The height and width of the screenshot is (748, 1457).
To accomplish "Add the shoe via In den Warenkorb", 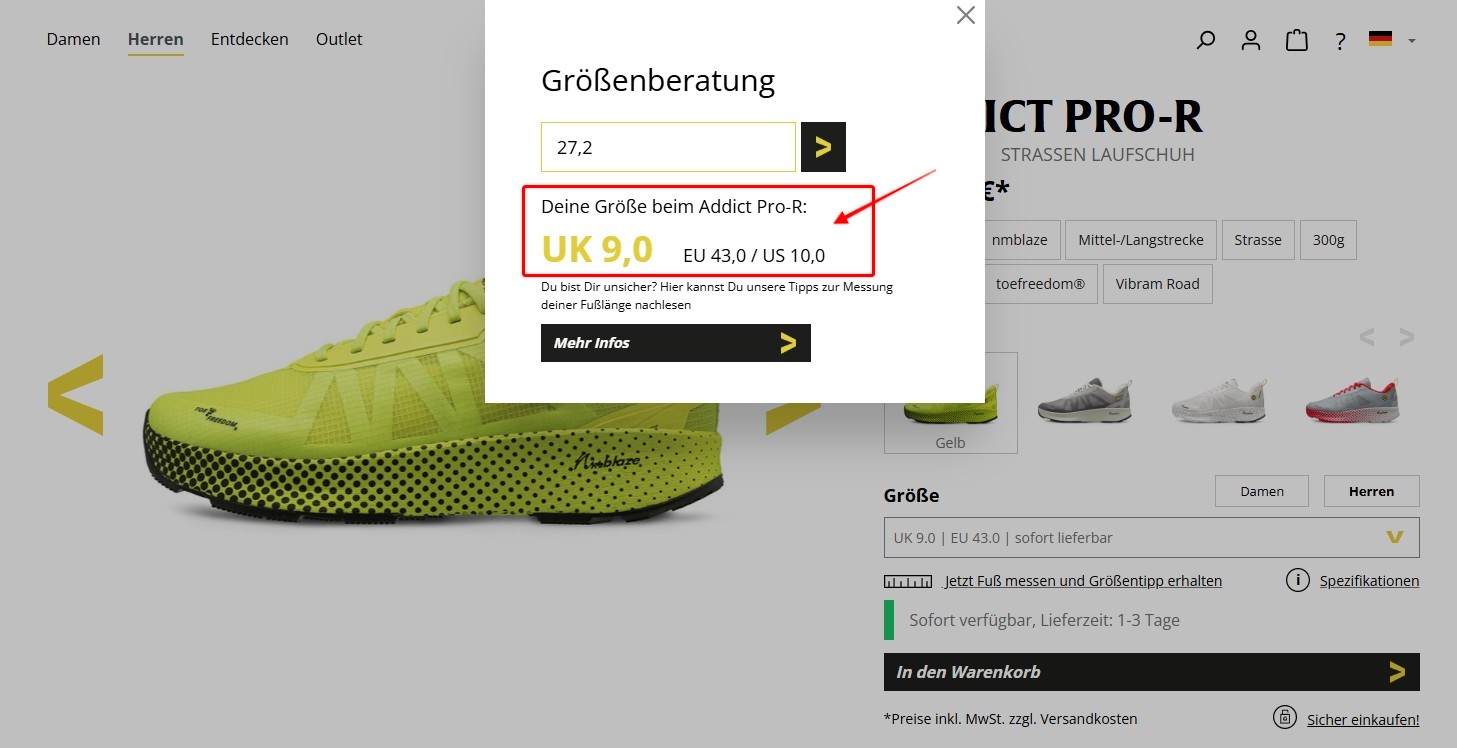I will (1151, 672).
